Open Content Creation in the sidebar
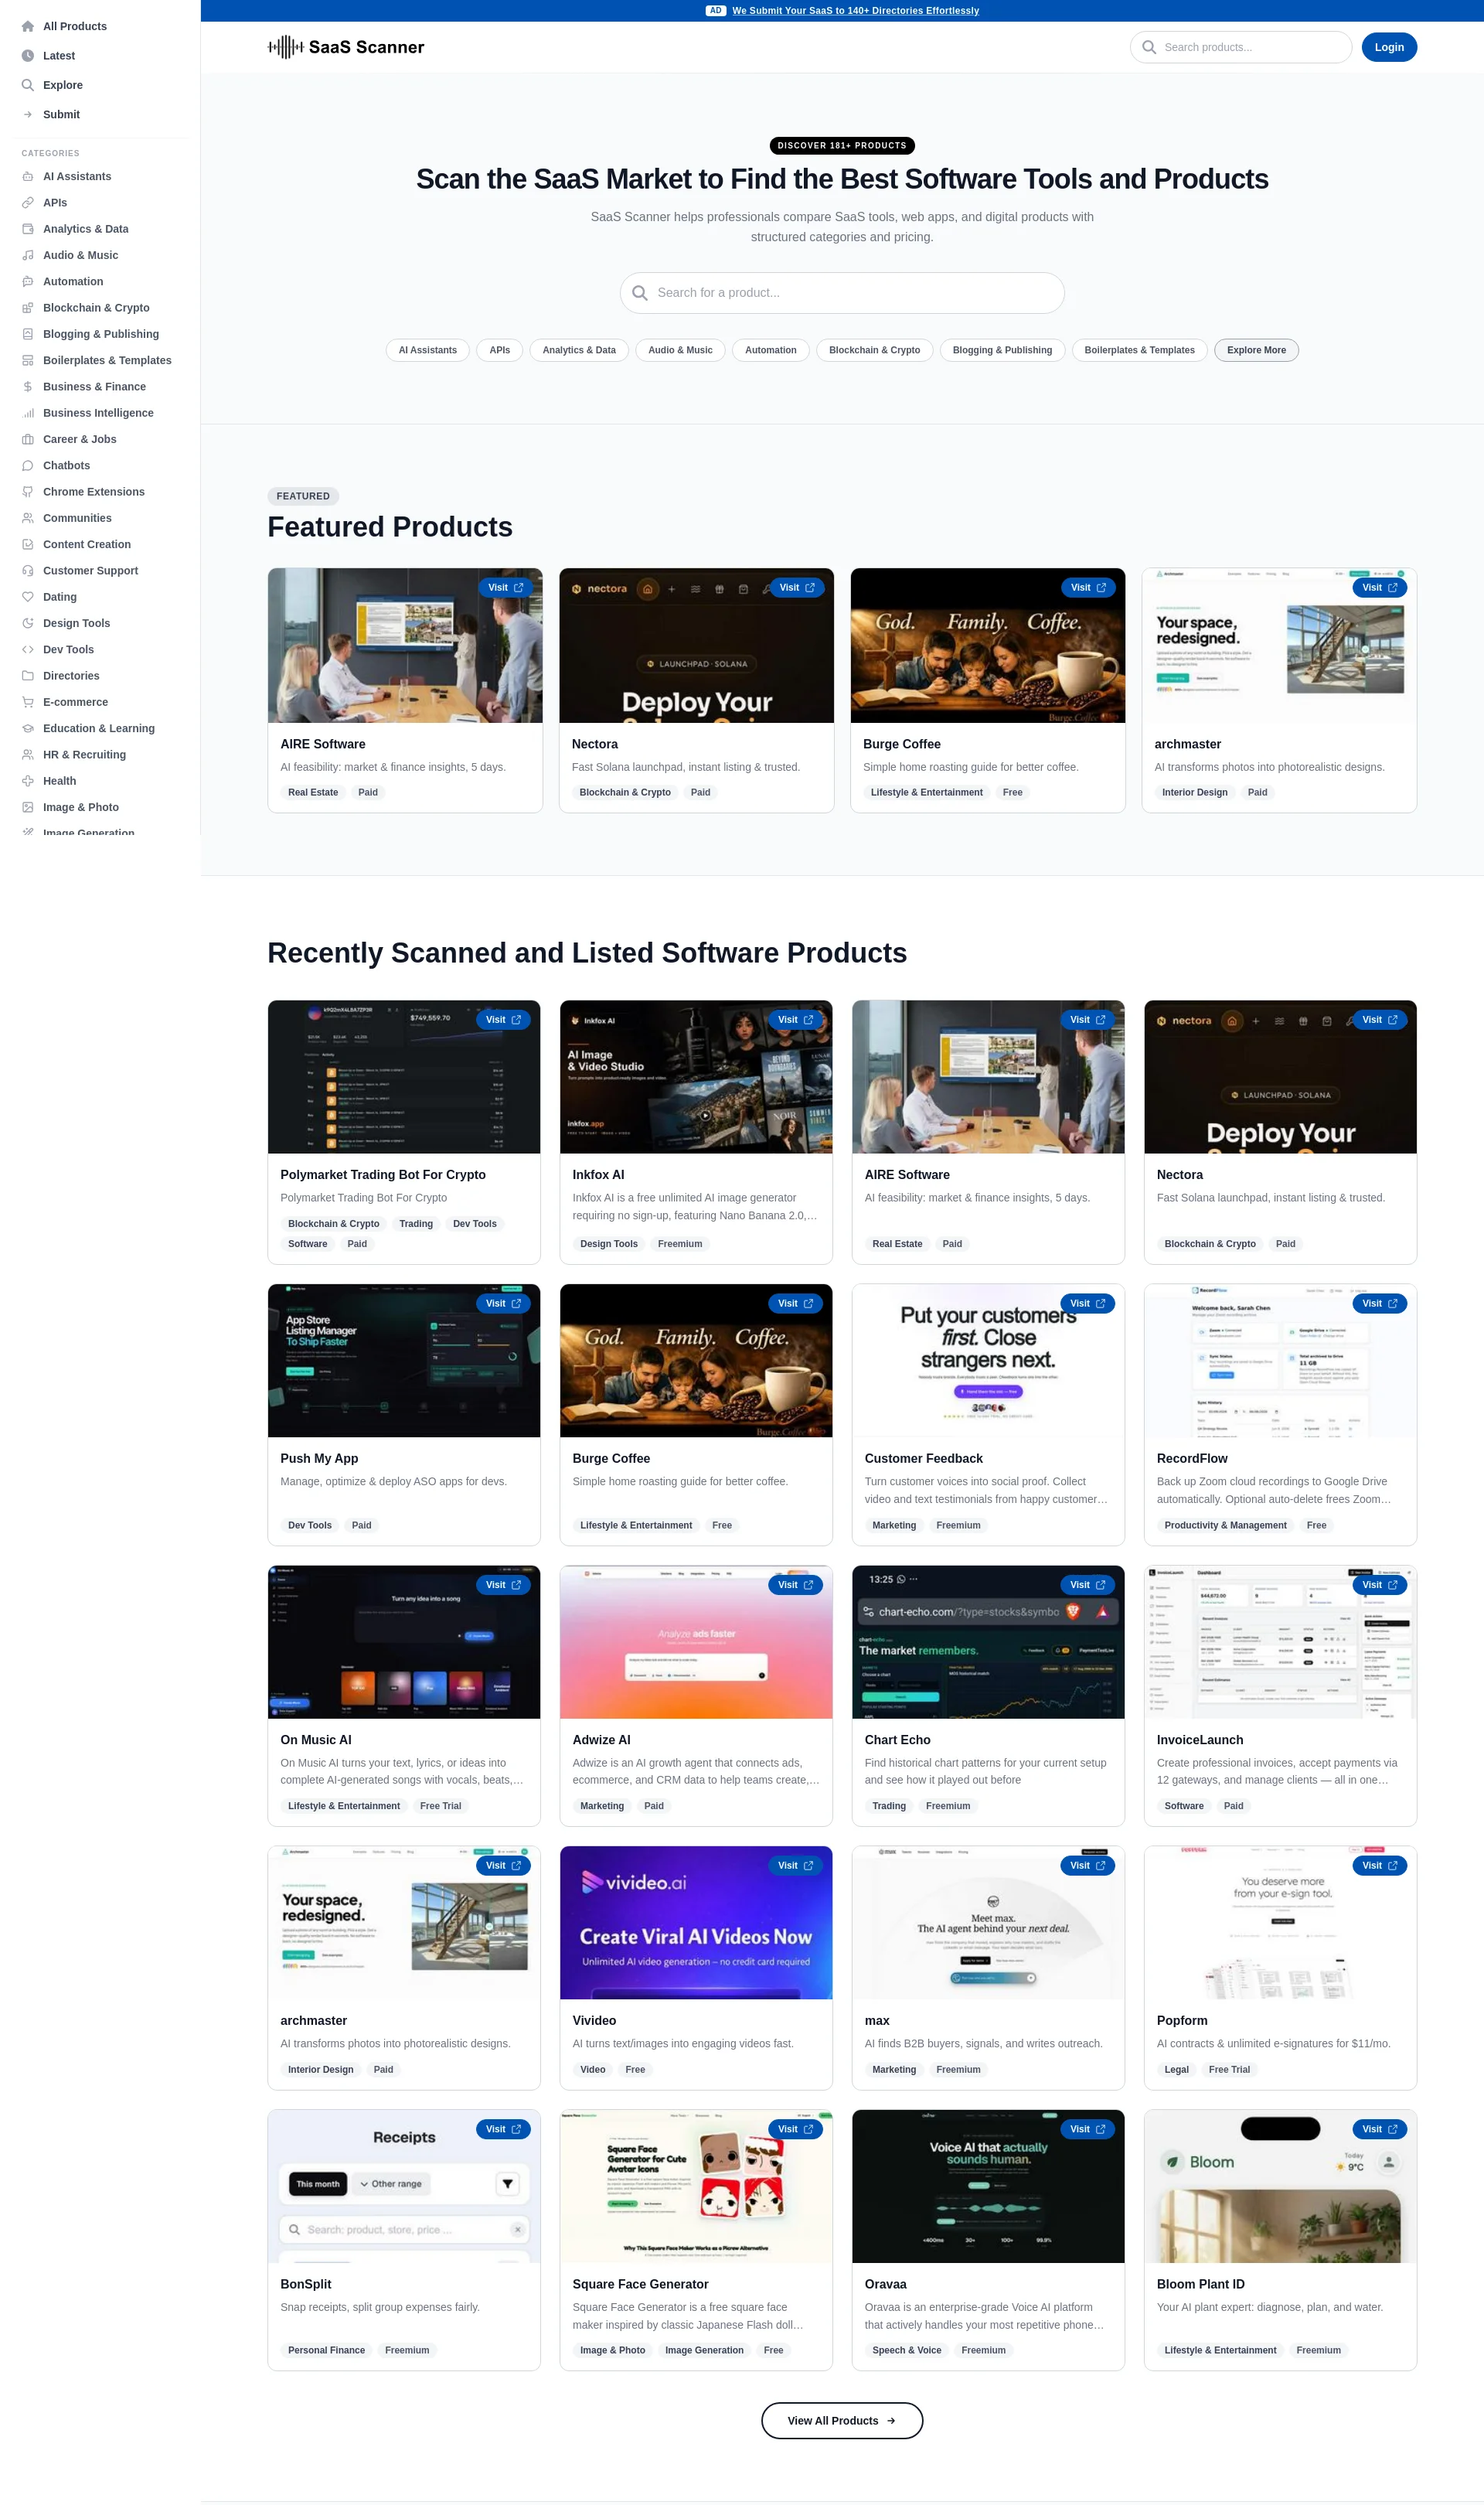The image size is (1484, 2505). (86, 544)
